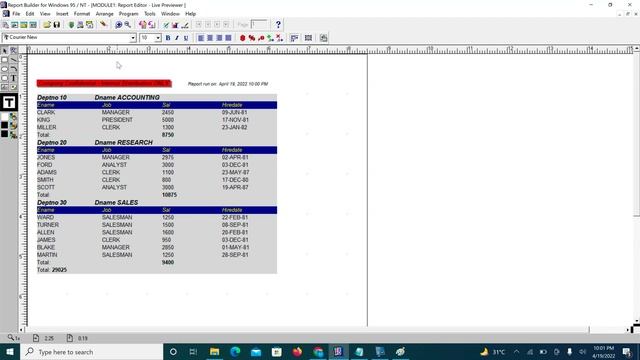The image size is (640, 360).
Task: Click the printer icon in the top toolbar
Action: [x=80, y=25]
